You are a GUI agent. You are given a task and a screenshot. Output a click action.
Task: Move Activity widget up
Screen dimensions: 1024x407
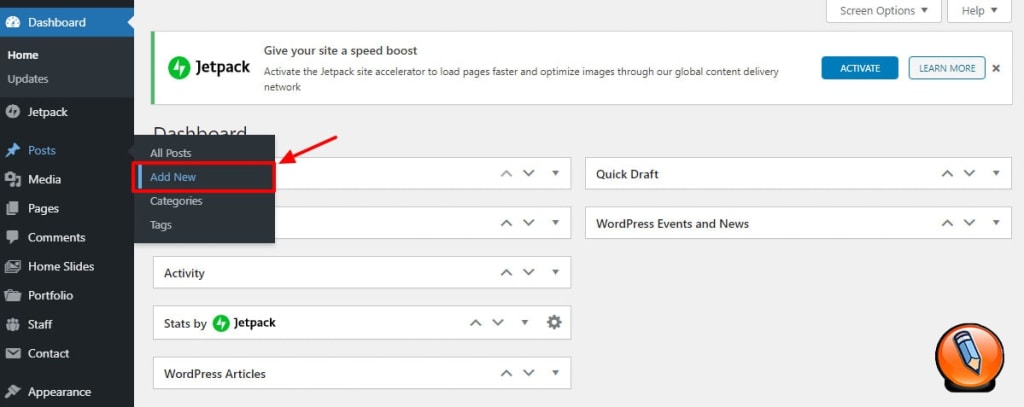click(506, 272)
